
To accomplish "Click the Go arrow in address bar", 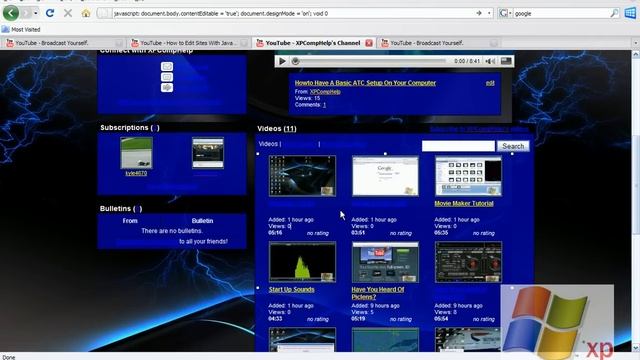I will coord(479,13).
